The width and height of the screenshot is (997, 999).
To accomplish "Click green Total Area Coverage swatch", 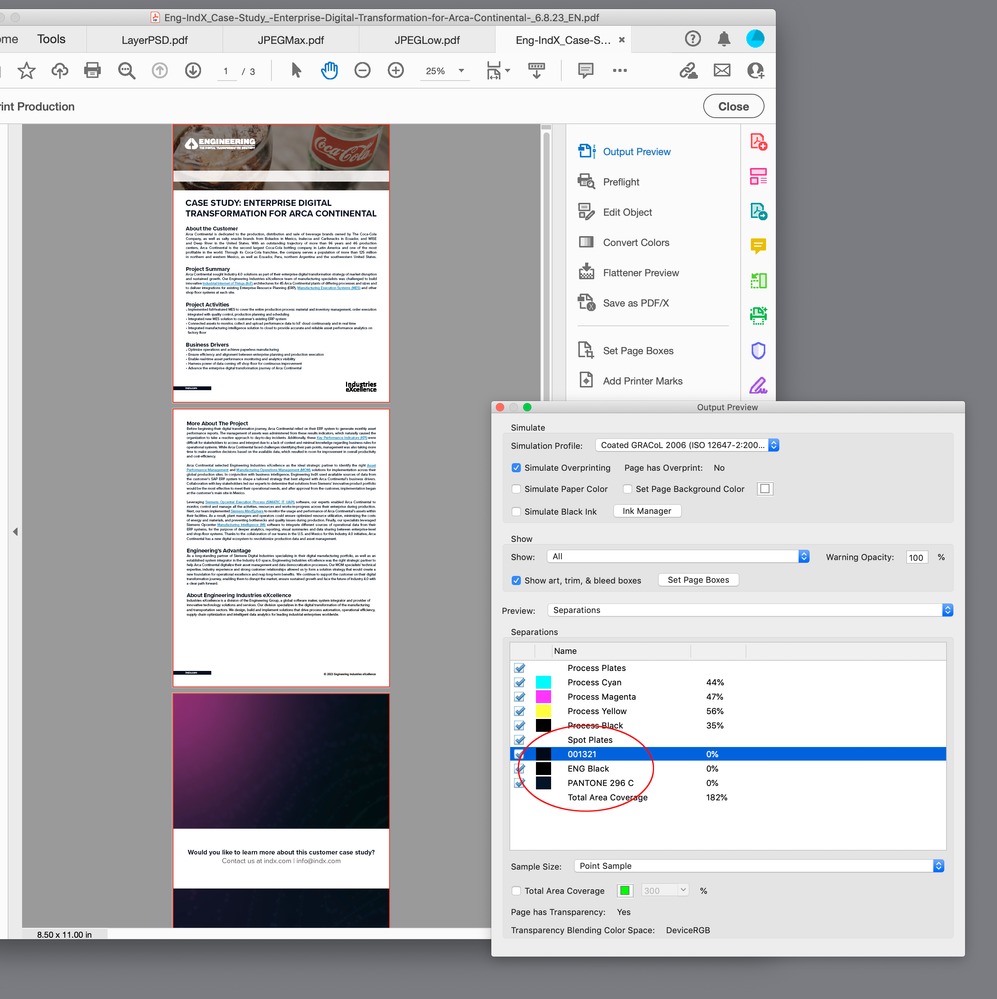I will pos(625,891).
